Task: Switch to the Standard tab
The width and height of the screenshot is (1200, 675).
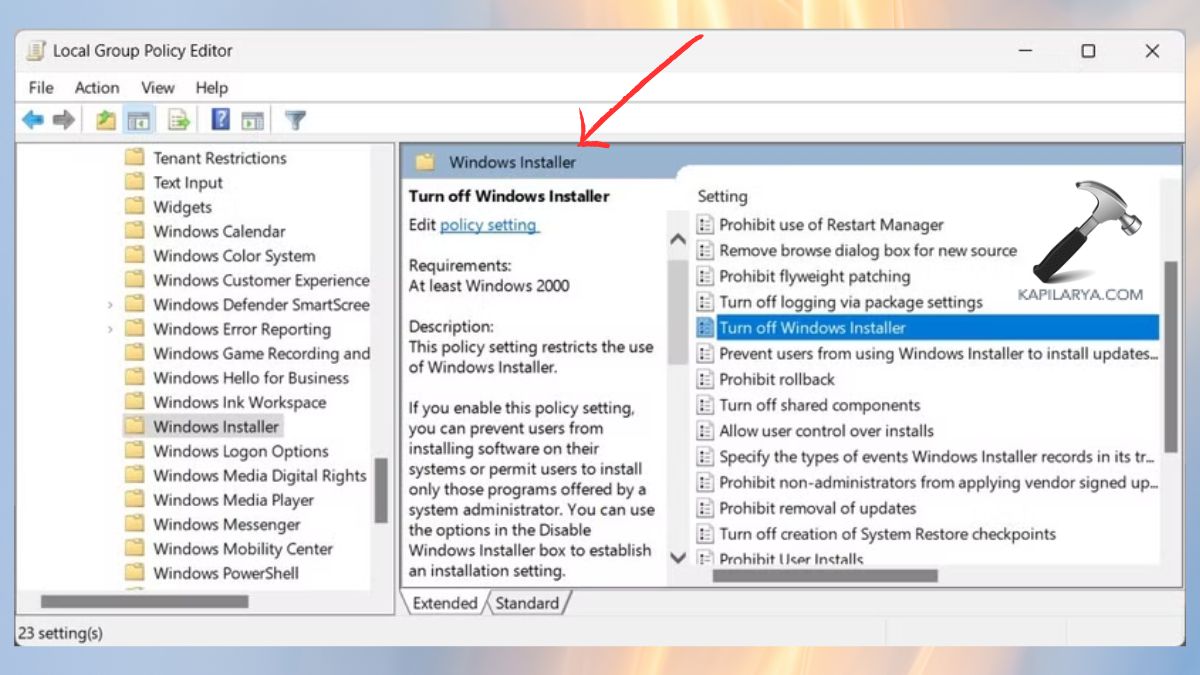Action: 528,602
